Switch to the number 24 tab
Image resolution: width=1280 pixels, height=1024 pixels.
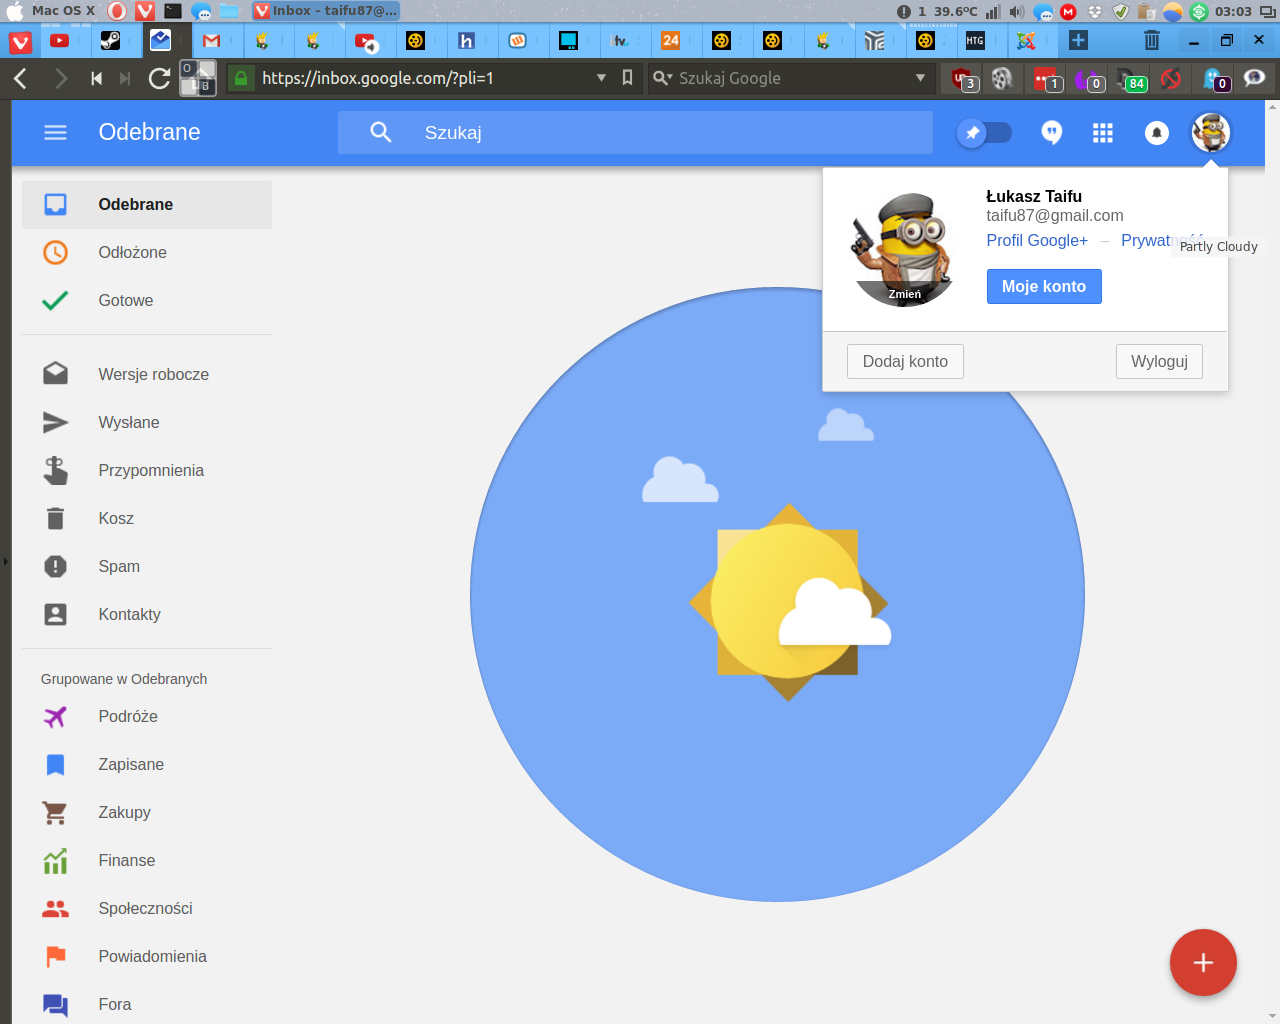(670, 41)
